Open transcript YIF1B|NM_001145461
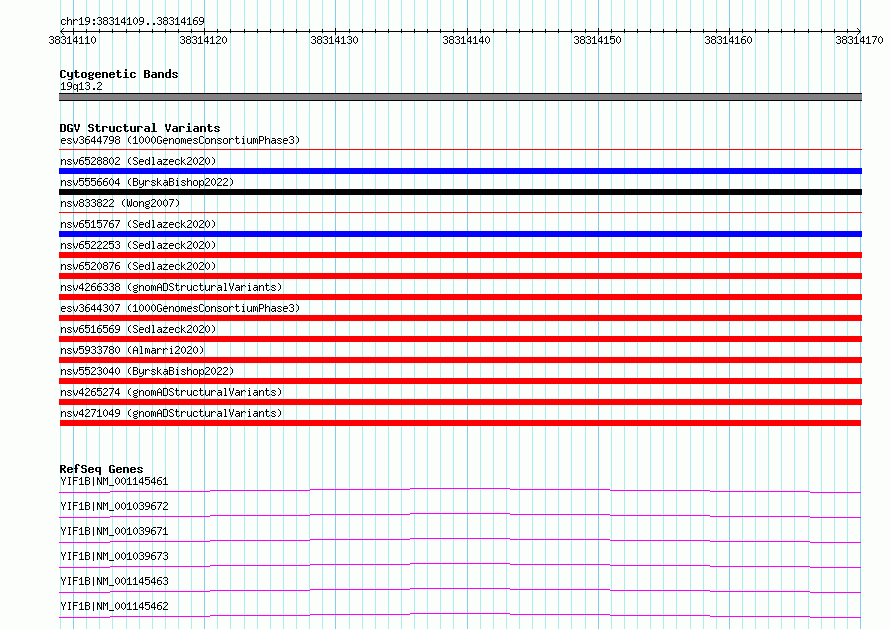890x629 pixels. coord(114,481)
